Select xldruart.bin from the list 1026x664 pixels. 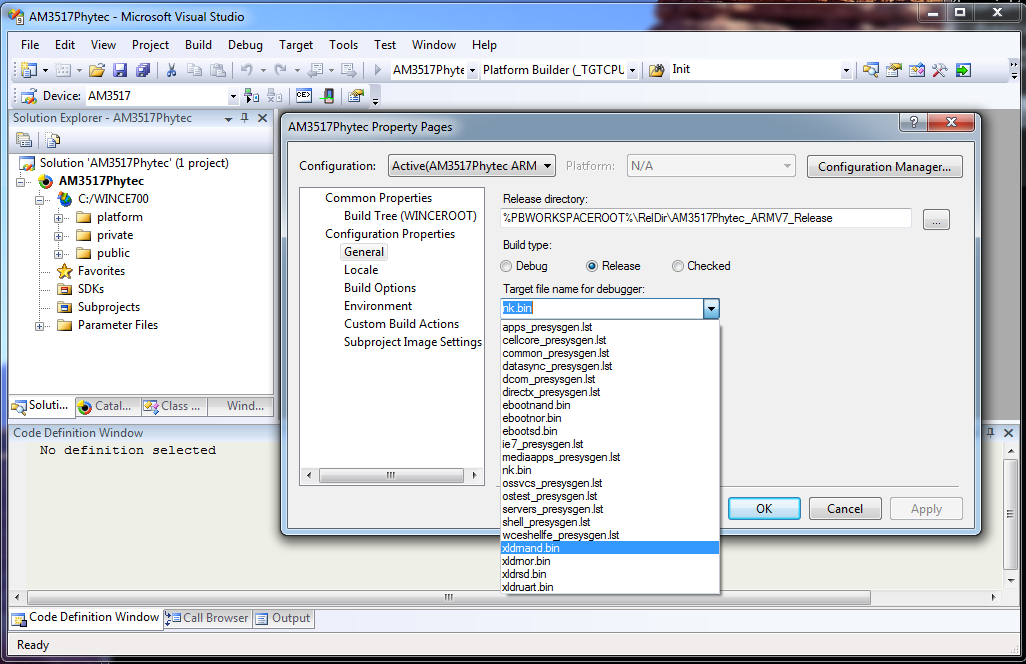(x=610, y=587)
